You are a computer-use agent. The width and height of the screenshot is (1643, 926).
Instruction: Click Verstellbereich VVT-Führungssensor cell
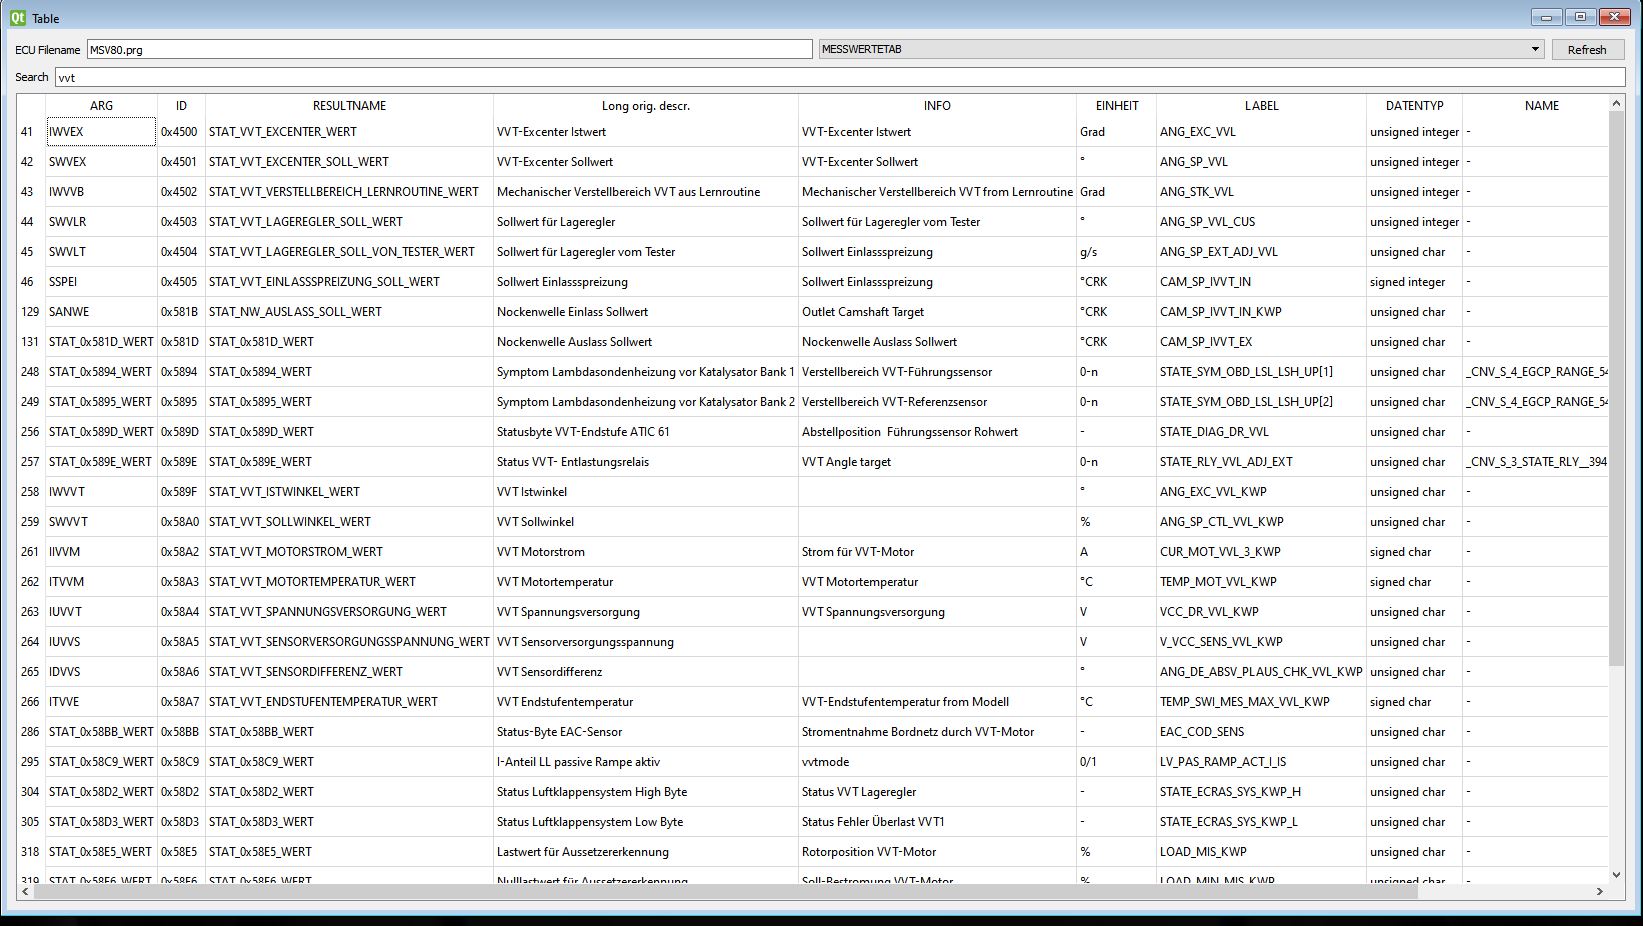[937, 372]
